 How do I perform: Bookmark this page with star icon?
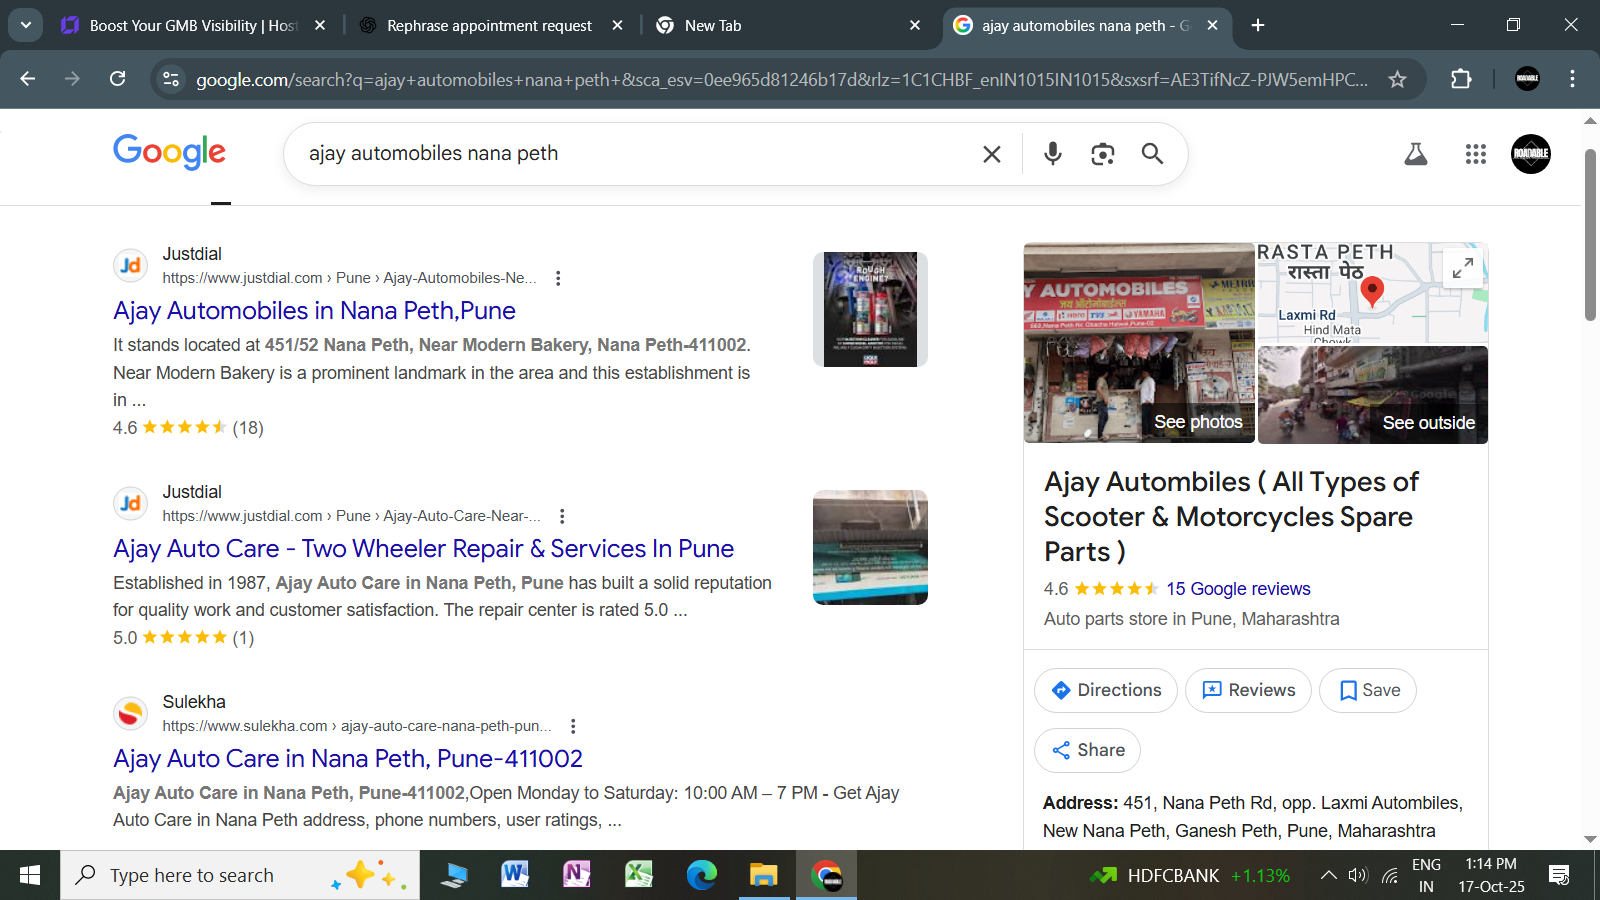click(x=1397, y=79)
